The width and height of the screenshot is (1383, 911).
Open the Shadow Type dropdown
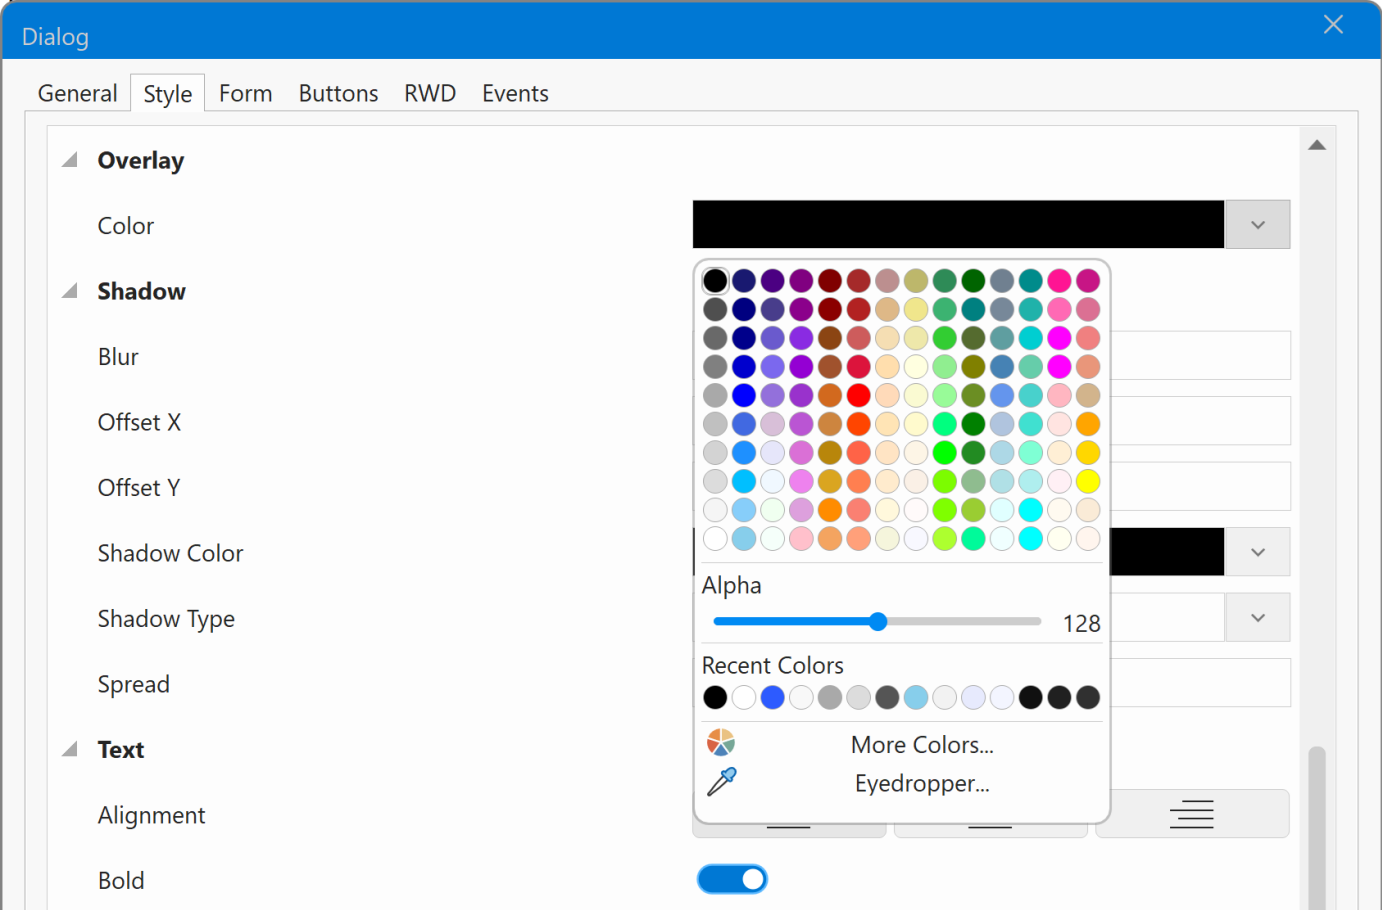(x=1257, y=618)
